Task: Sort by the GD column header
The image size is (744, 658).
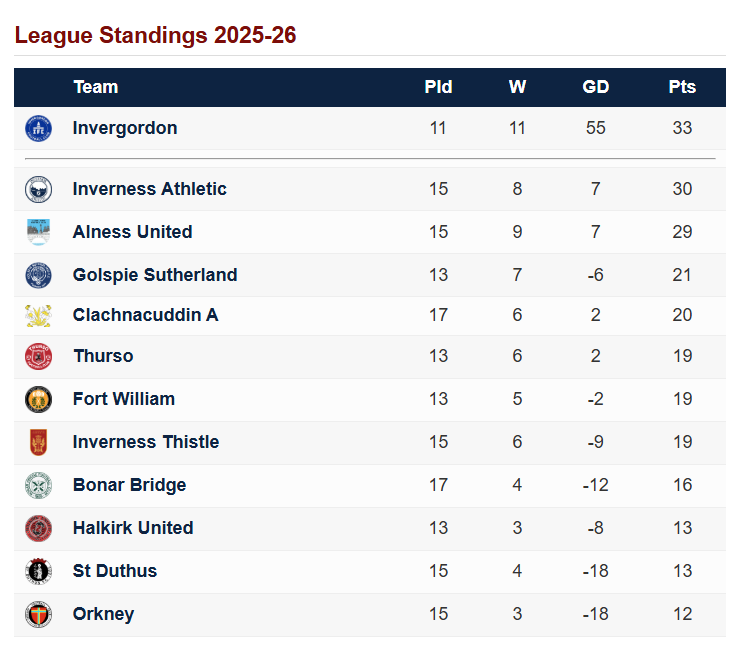Action: (x=595, y=87)
